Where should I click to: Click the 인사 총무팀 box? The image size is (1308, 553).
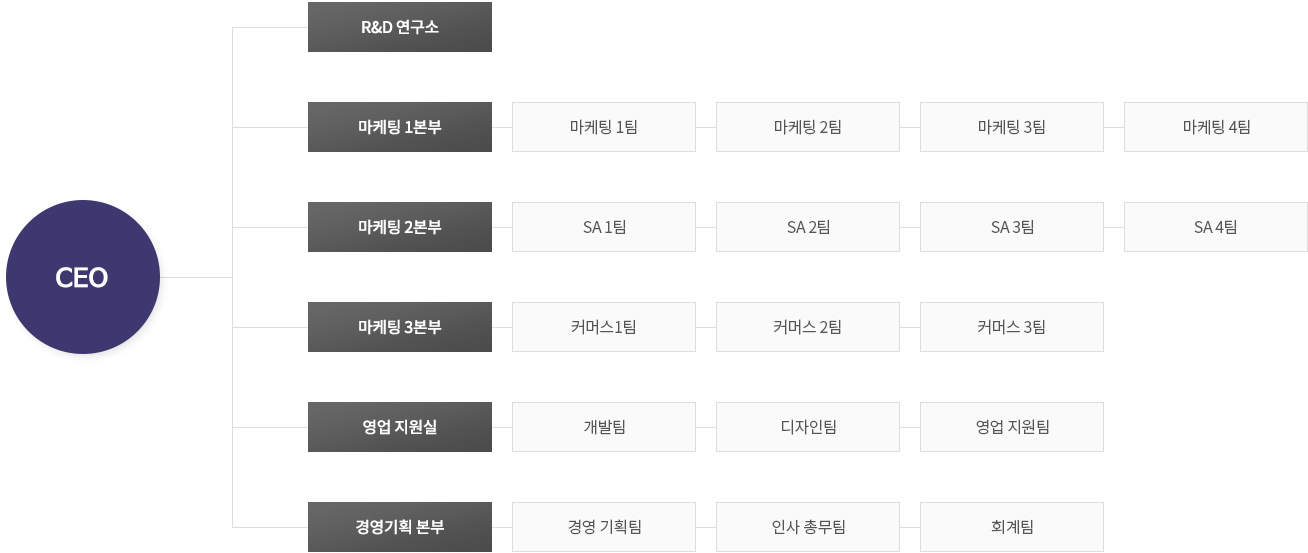tap(808, 527)
